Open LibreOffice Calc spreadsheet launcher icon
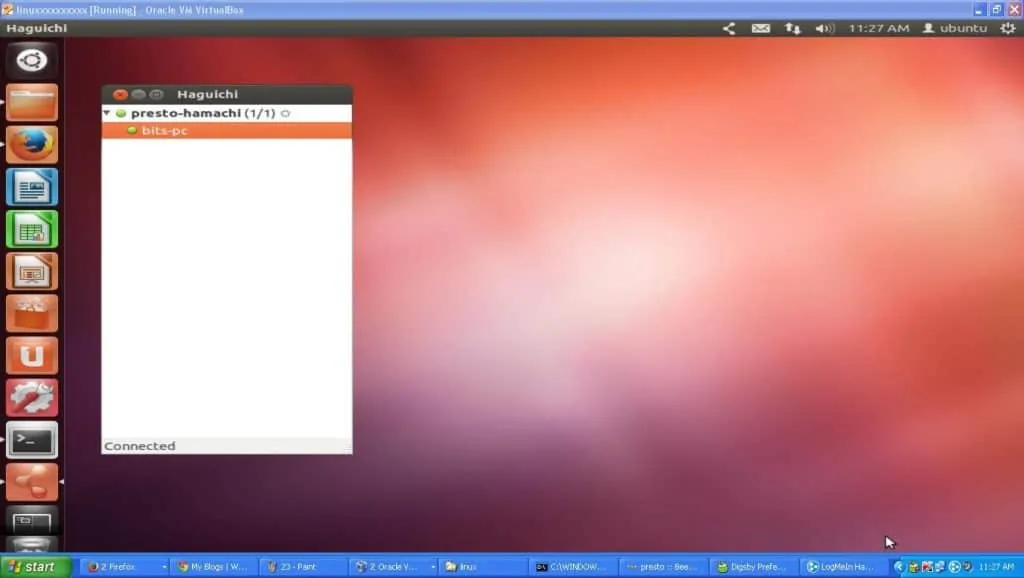The height and width of the screenshot is (578, 1024). 31,229
